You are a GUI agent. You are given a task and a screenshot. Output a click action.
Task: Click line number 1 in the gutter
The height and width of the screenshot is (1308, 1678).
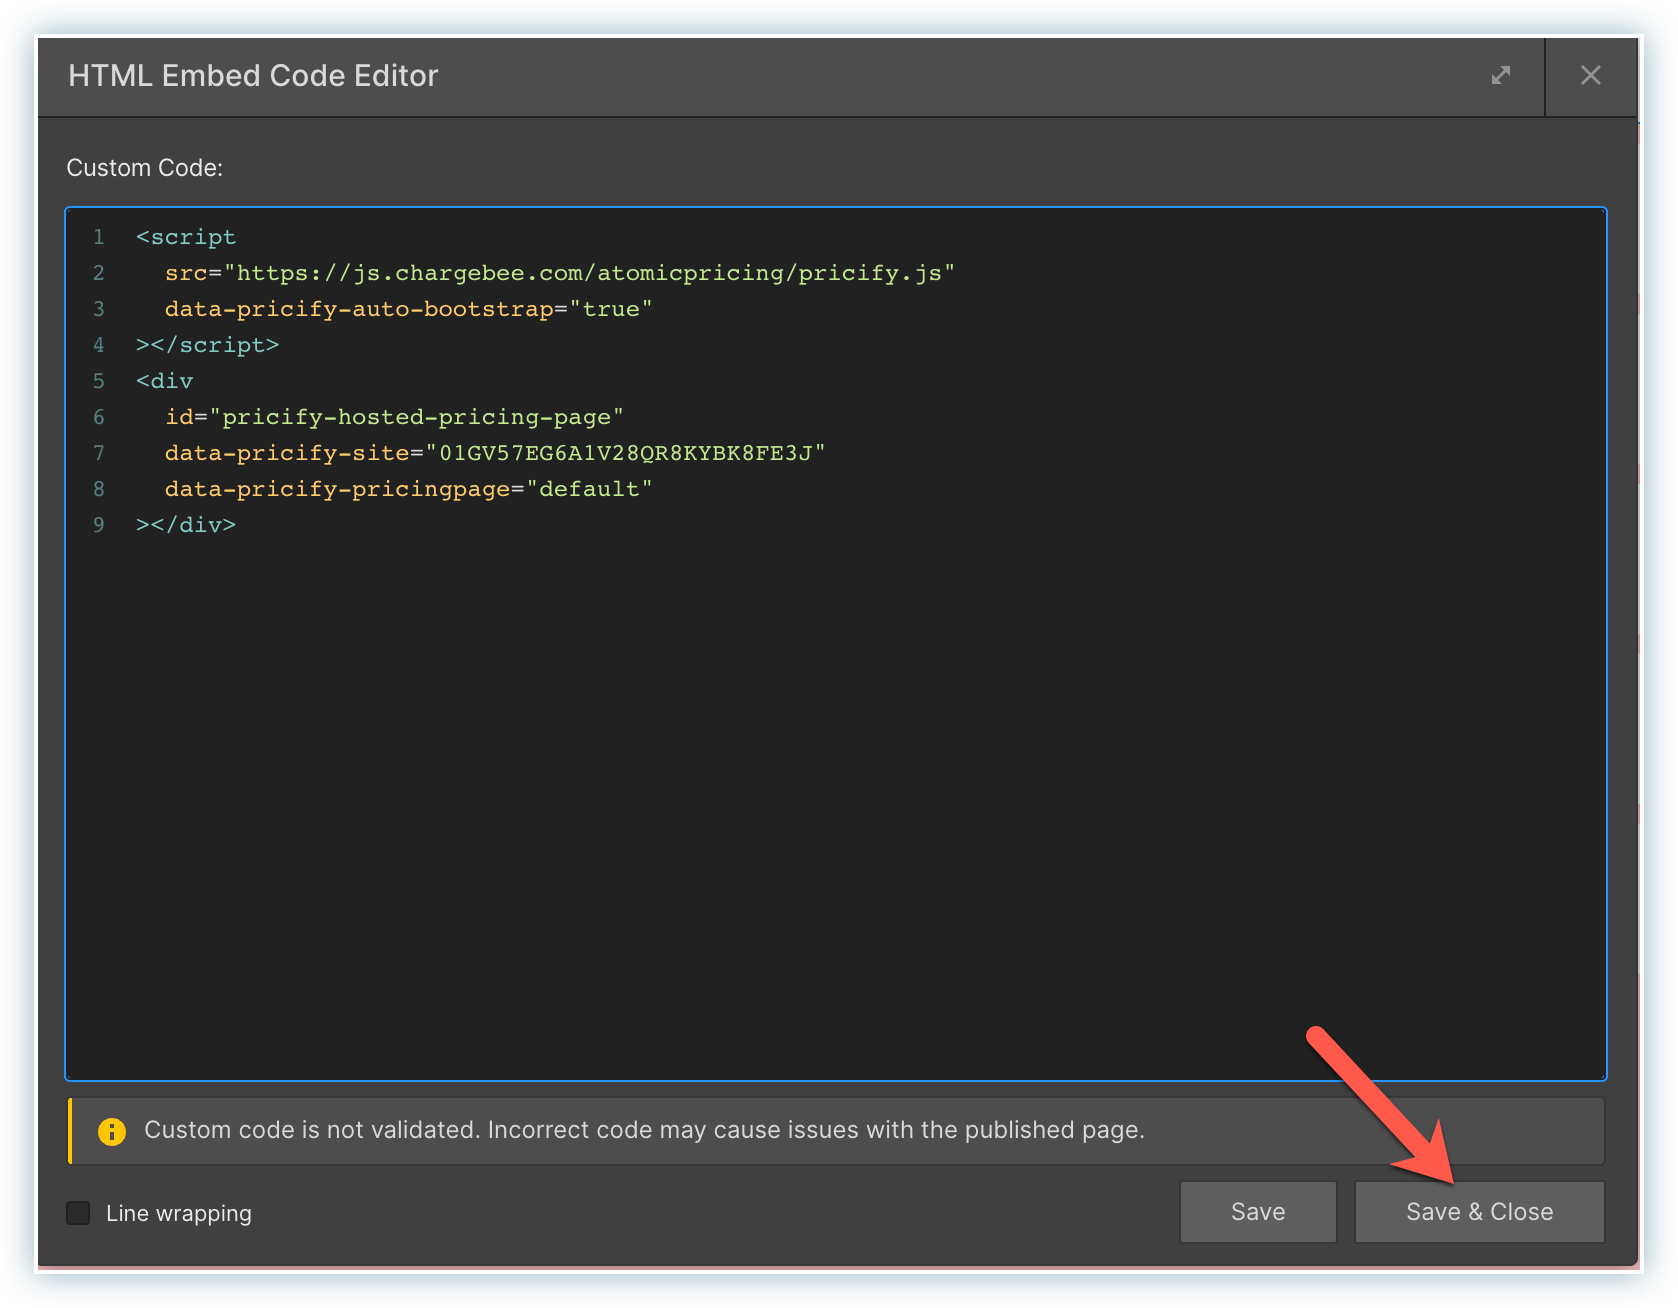point(98,237)
